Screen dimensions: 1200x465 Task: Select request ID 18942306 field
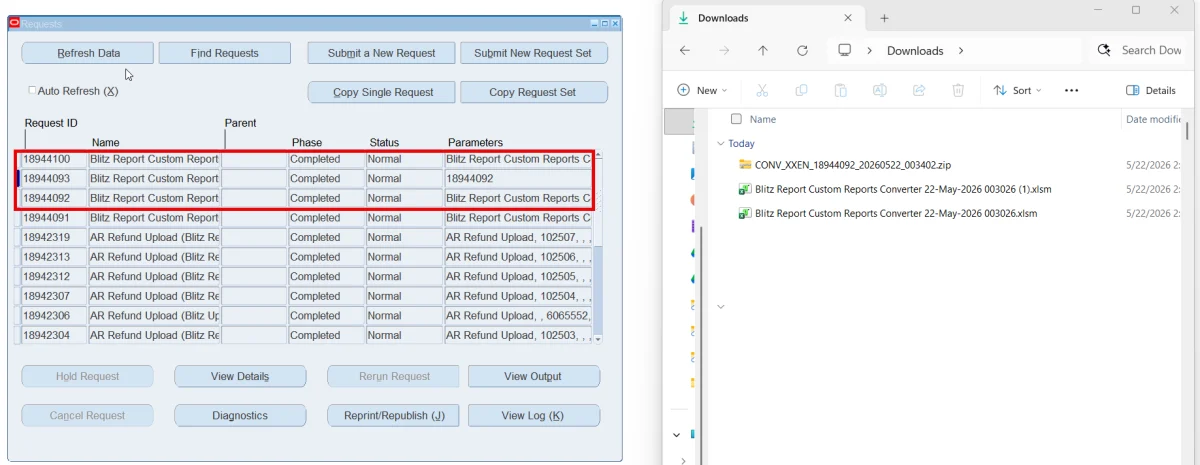[54, 315]
